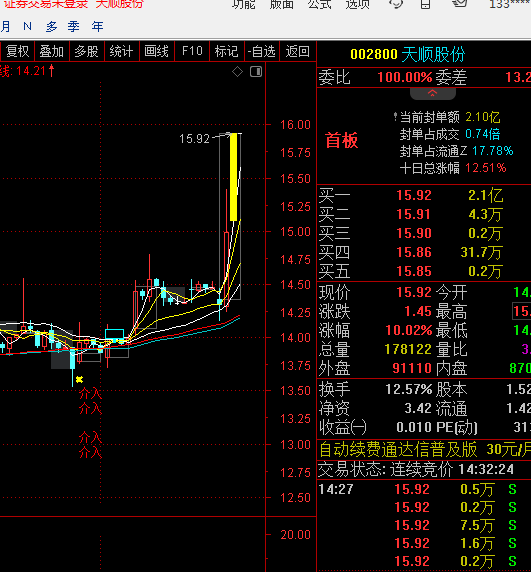Click the diamond marker icon above the chart
Image resolution: width=531 pixels, height=572 pixels.
237,72
